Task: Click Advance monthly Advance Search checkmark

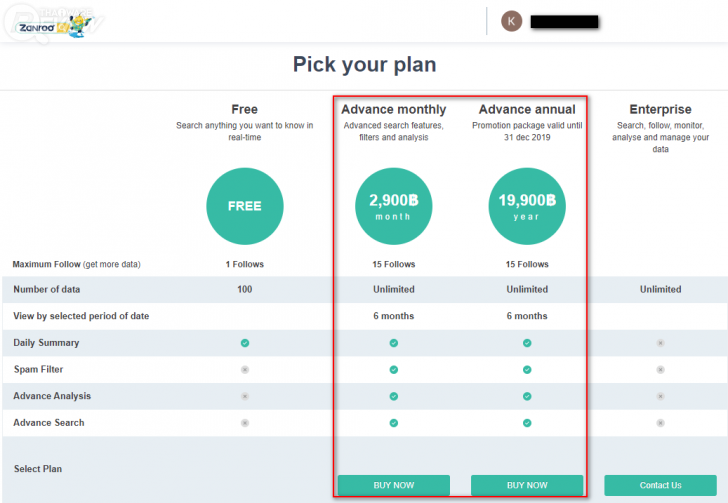Action: (x=394, y=423)
